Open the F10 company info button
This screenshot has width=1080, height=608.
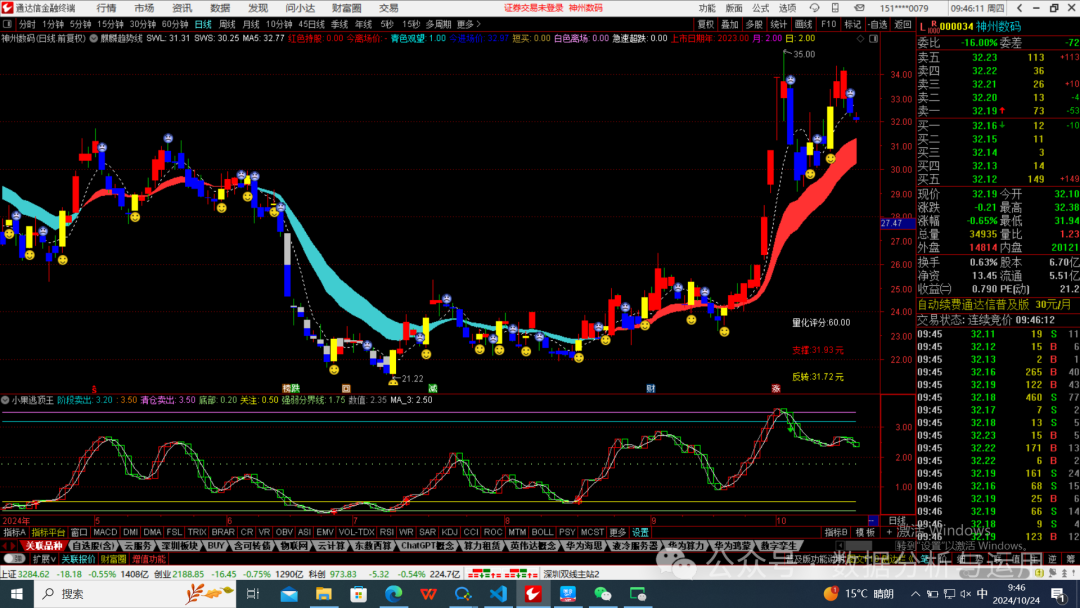coord(829,24)
